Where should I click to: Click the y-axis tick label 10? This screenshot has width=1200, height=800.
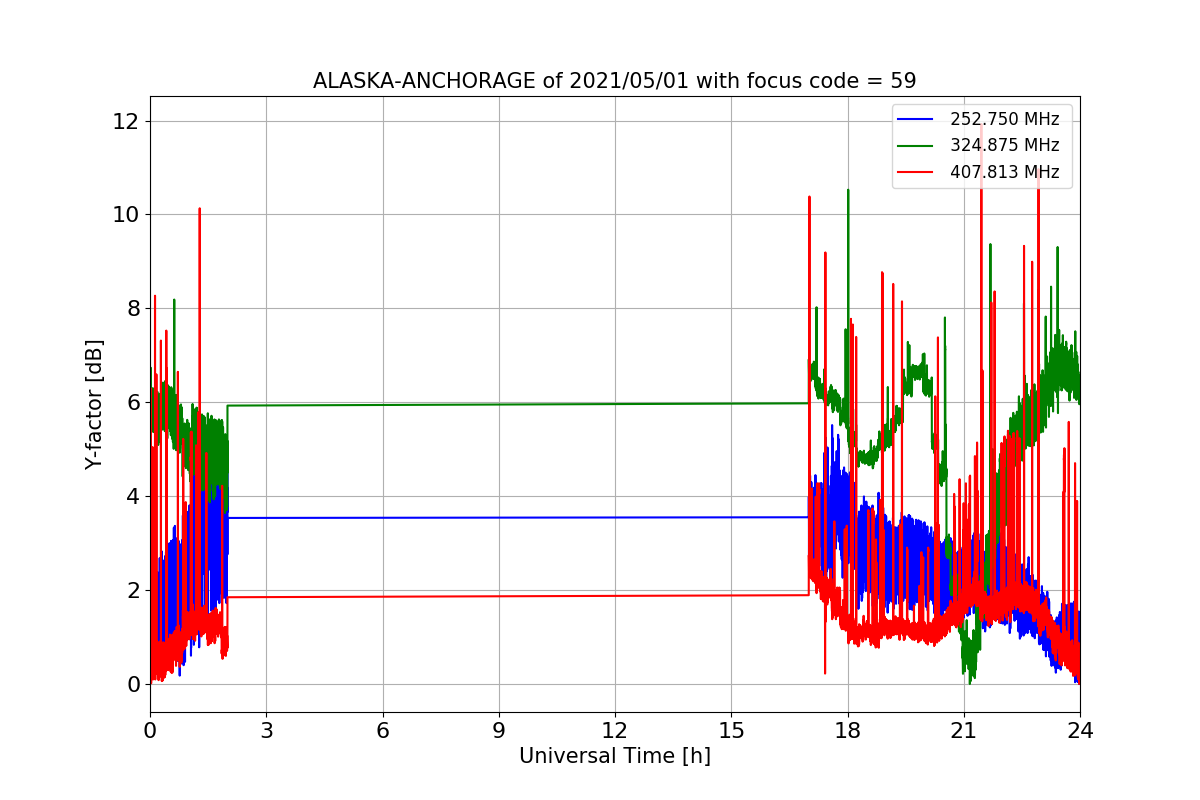(126, 214)
